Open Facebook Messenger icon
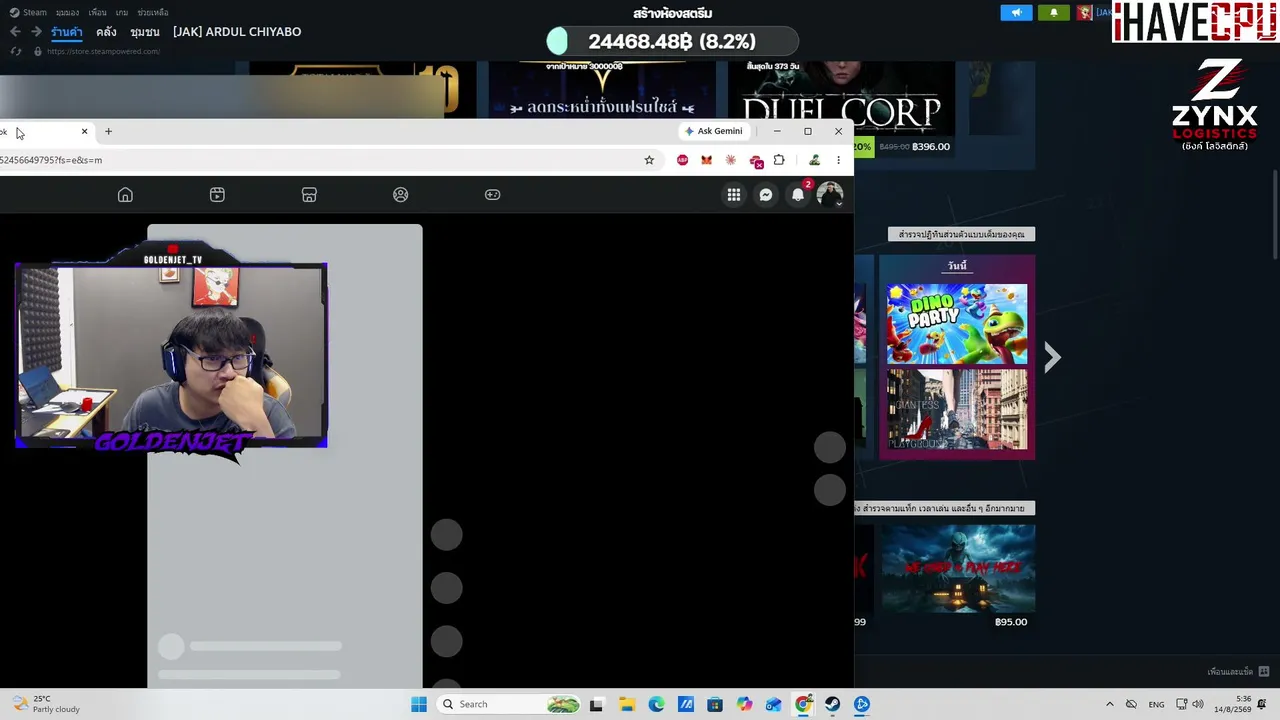The width and height of the screenshot is (1280, 720). click(x=766, y=195)
